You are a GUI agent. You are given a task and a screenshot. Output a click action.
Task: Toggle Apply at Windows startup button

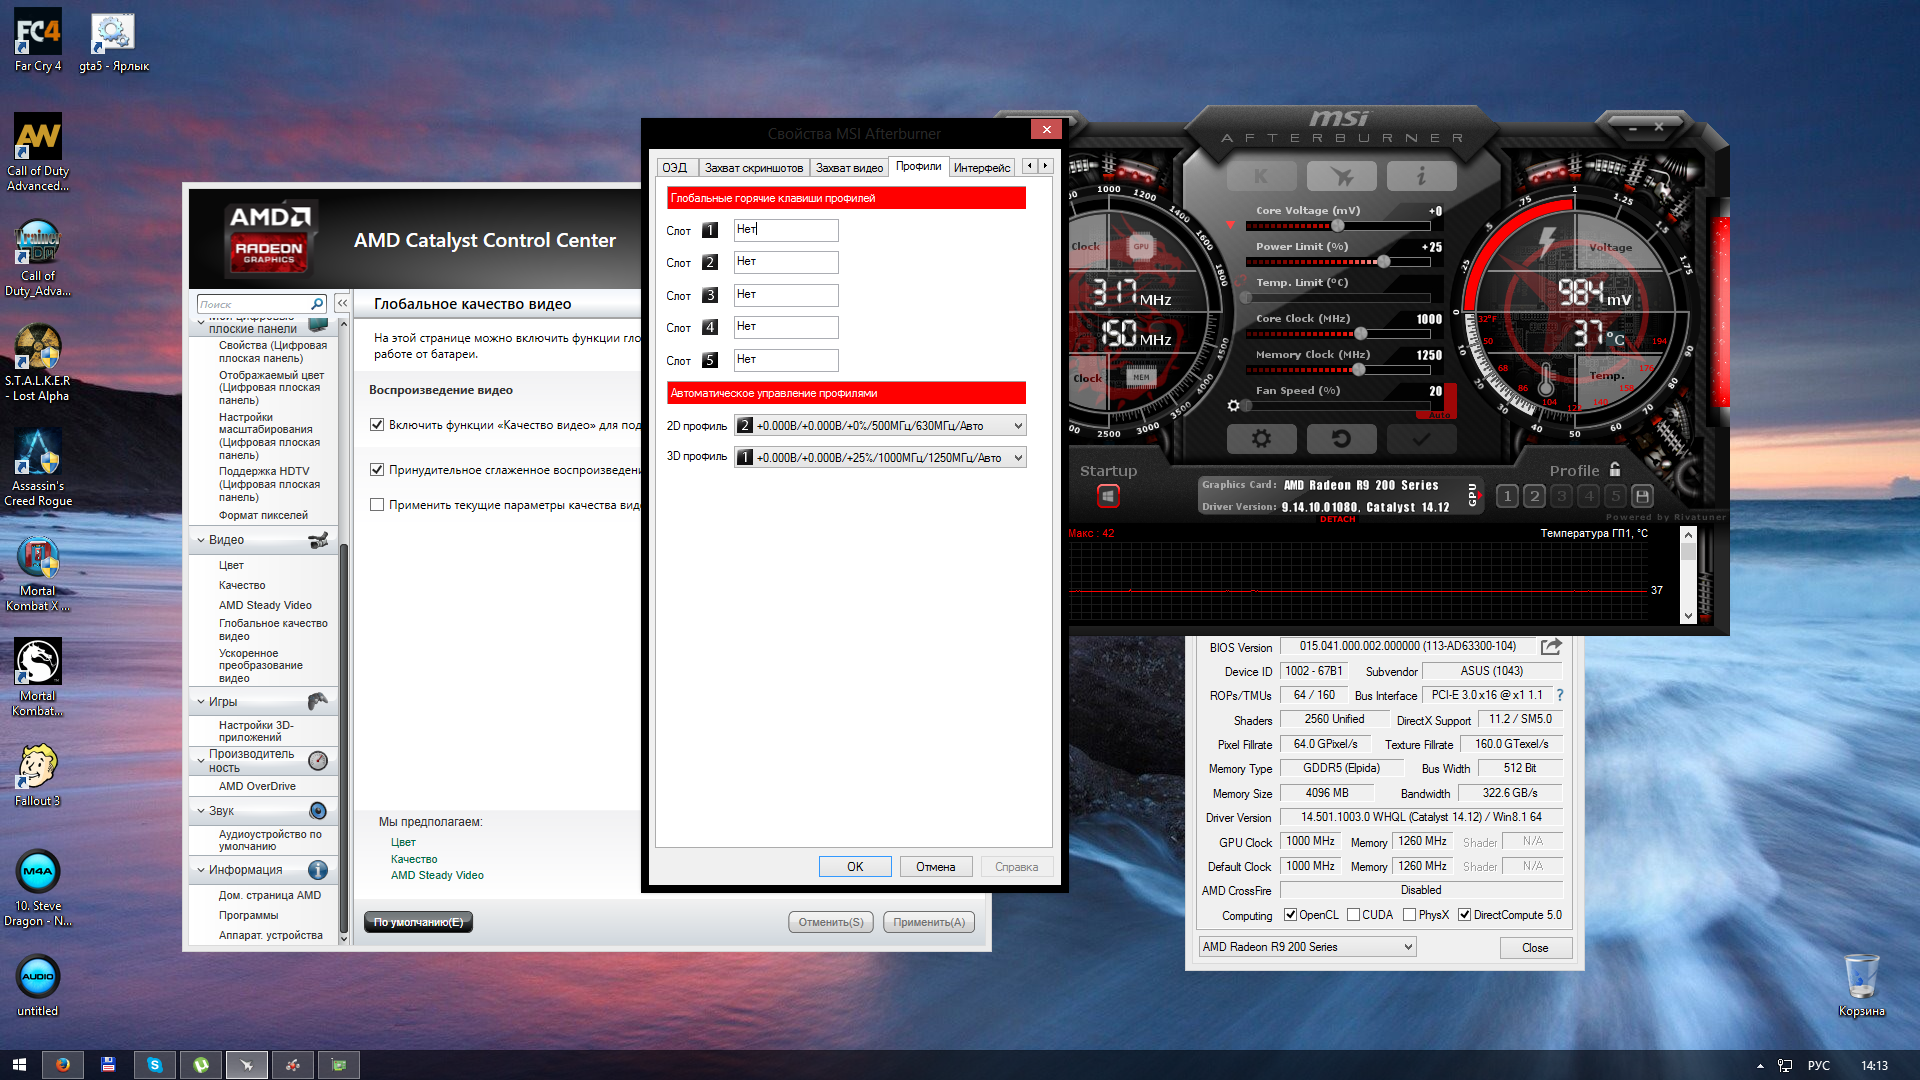[x=1108, y=496]
